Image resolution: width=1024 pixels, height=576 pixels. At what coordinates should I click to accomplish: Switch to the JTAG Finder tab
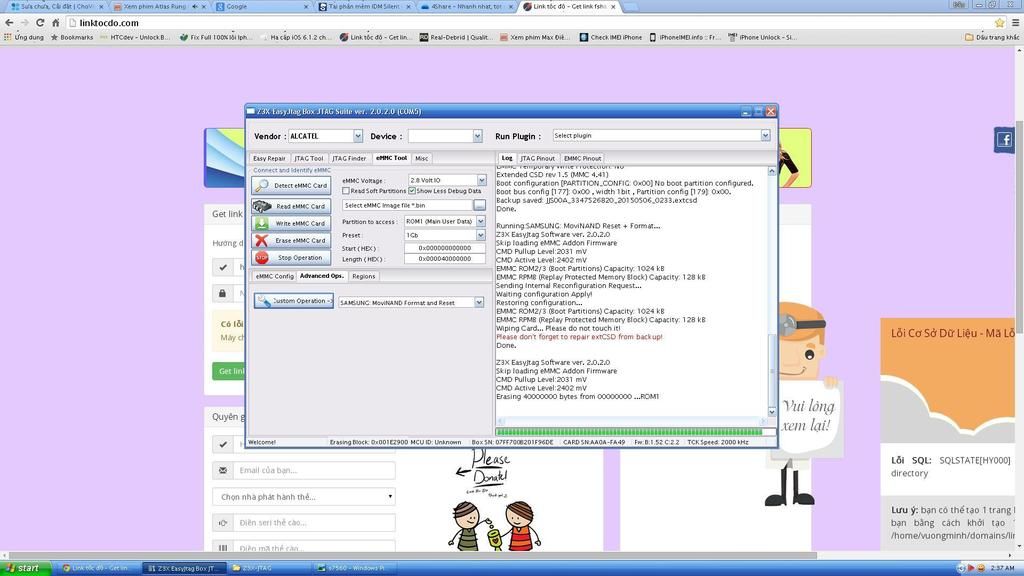tap(349, 158)
